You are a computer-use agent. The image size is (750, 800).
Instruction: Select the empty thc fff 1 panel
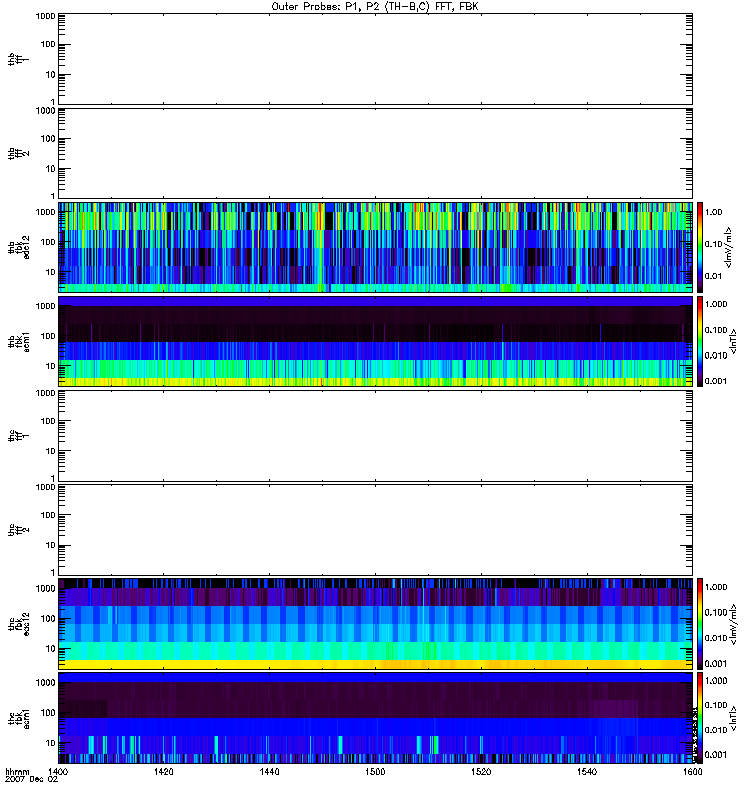(375, 436)
